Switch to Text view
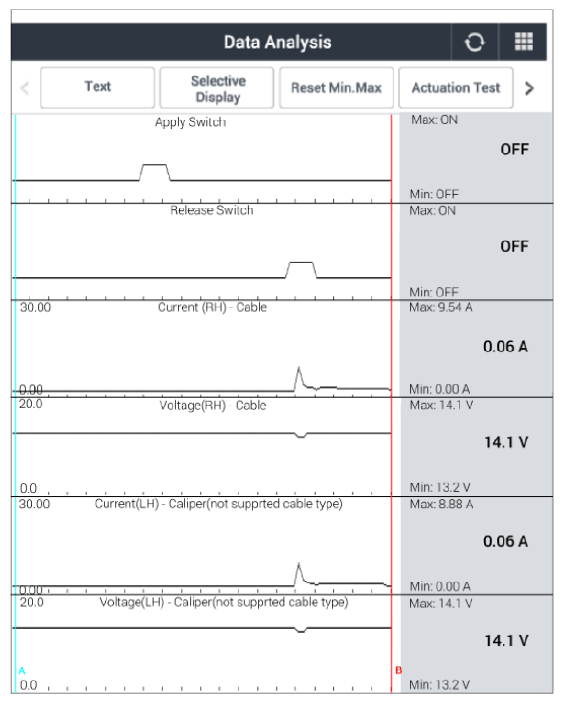Viewport: 563px width, 703px height. coord(97,87)
